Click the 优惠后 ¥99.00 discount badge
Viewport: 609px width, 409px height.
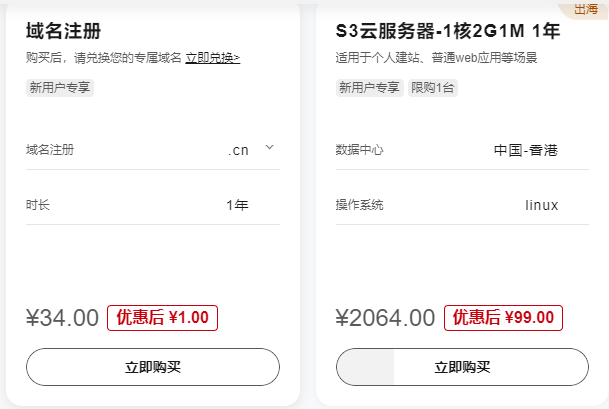(503, 318)
